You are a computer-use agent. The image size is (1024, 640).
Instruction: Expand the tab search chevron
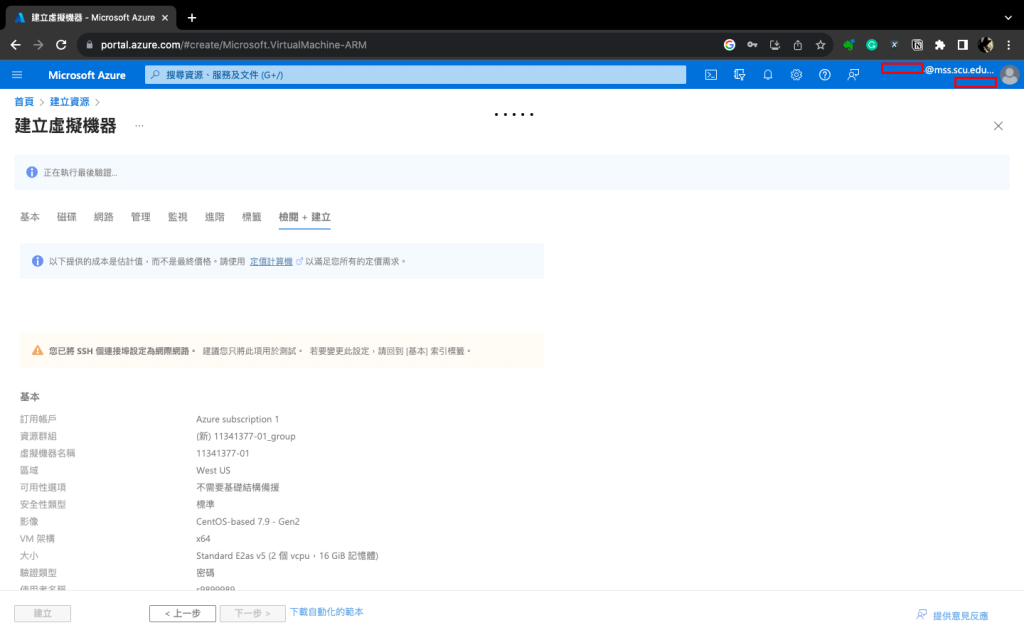point(1008,18)
